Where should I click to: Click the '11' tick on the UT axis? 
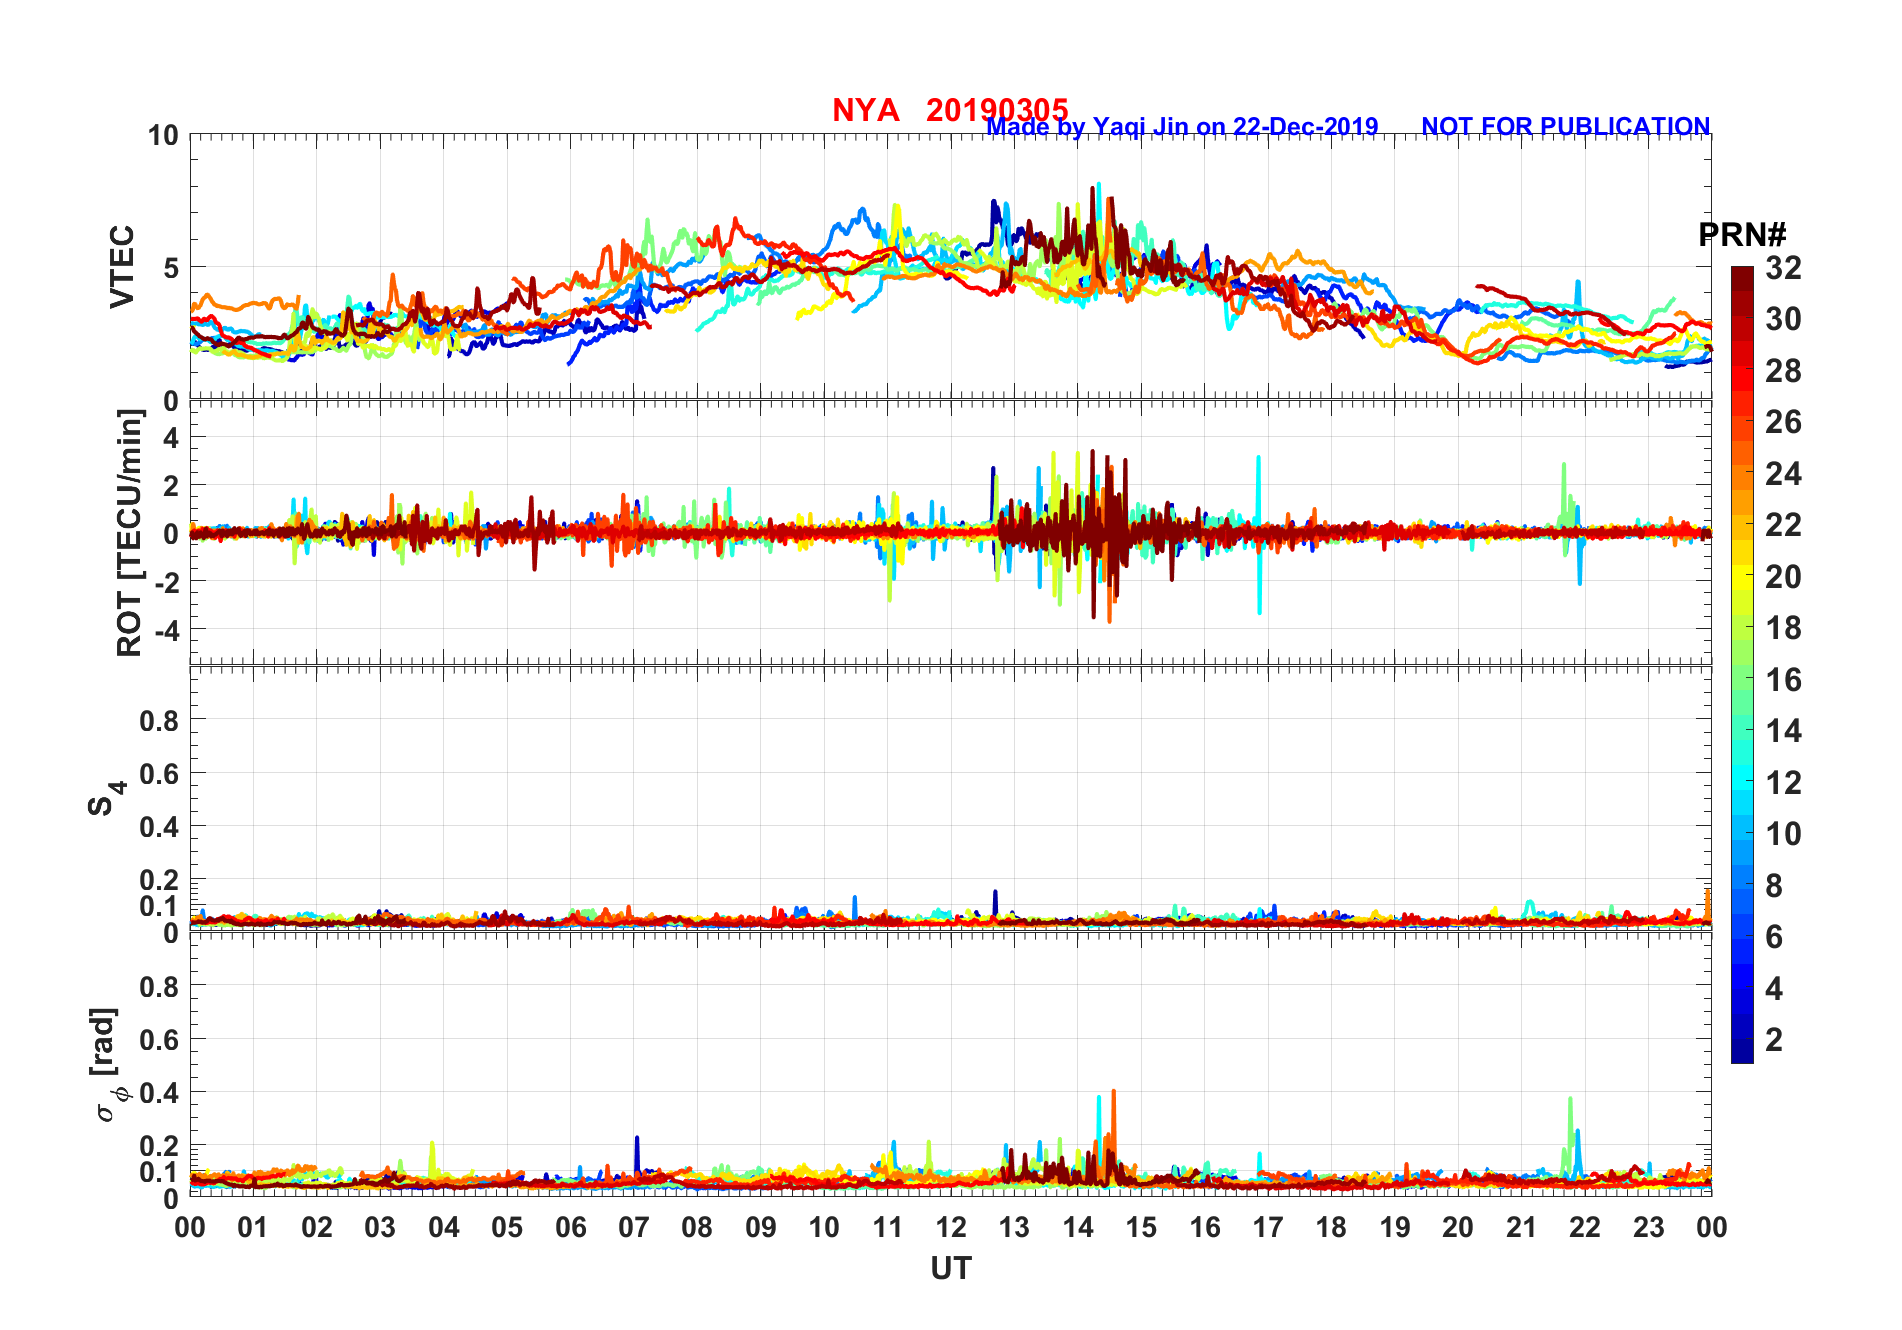[887, 1228]
